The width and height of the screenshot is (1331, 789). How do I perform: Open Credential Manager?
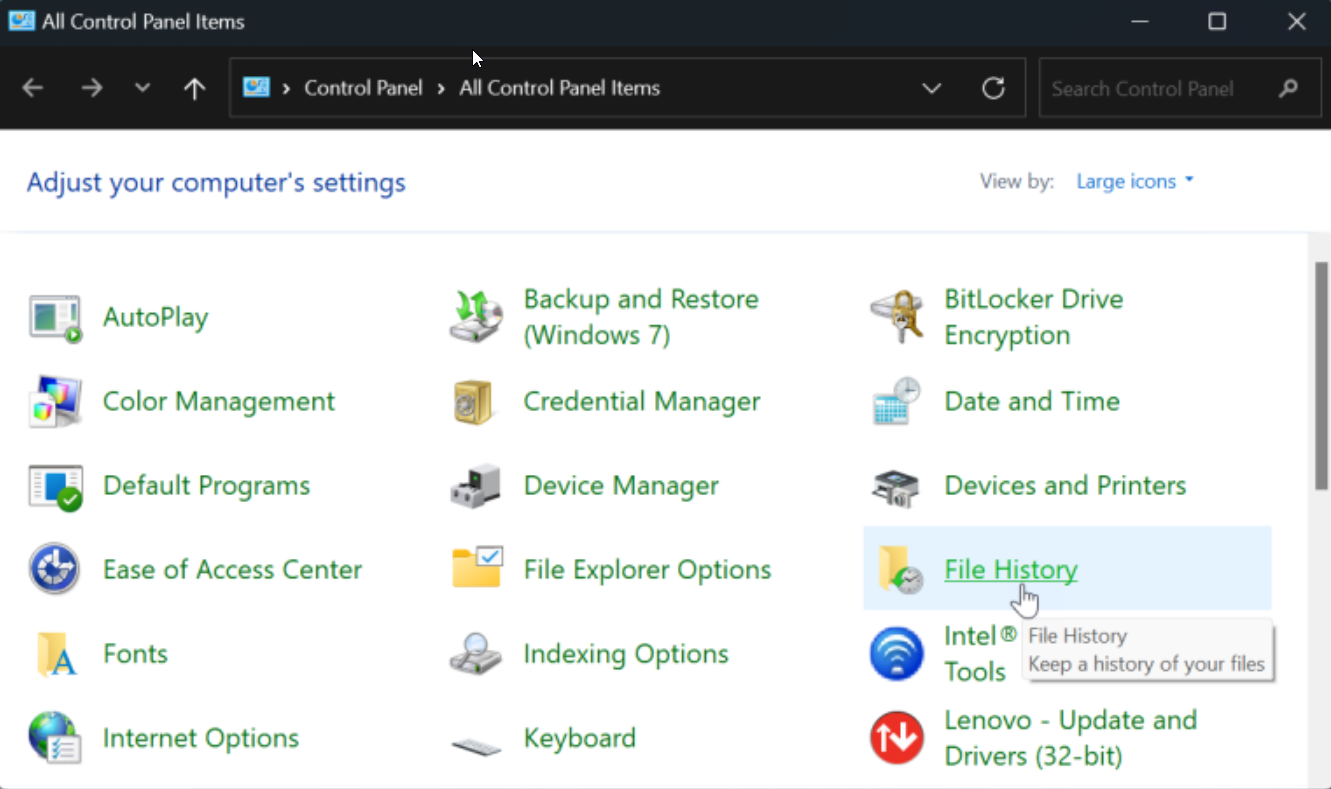click(641, 401)
